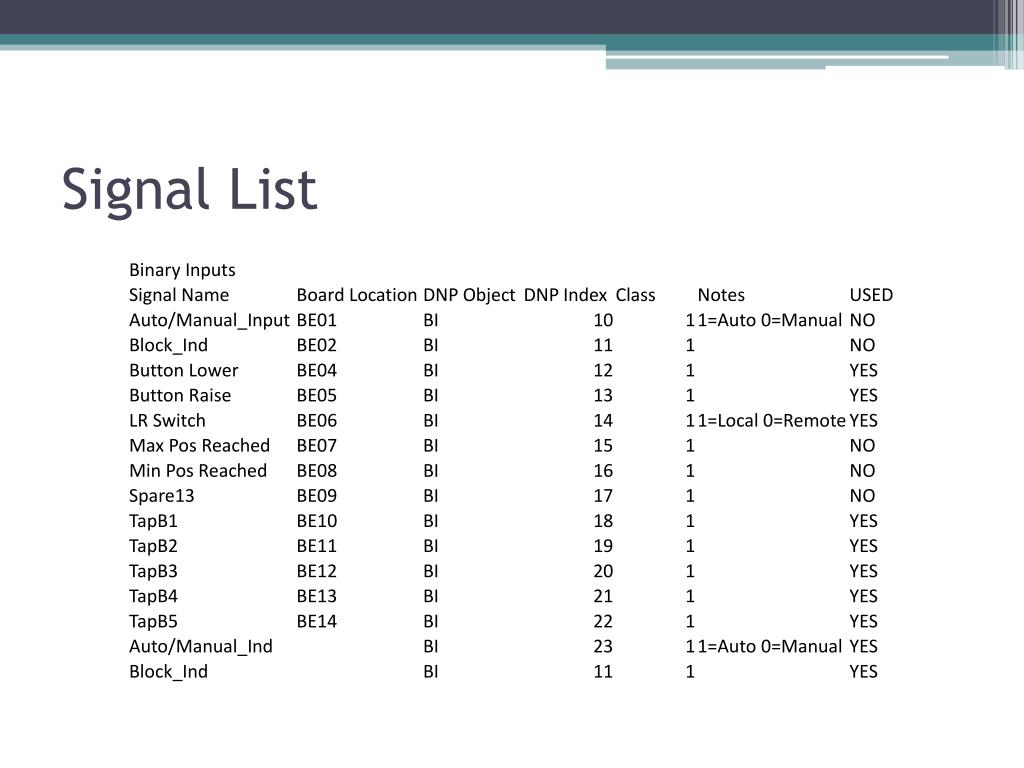Select the 'Button Lower' signal name

click(x=184, y=370)
